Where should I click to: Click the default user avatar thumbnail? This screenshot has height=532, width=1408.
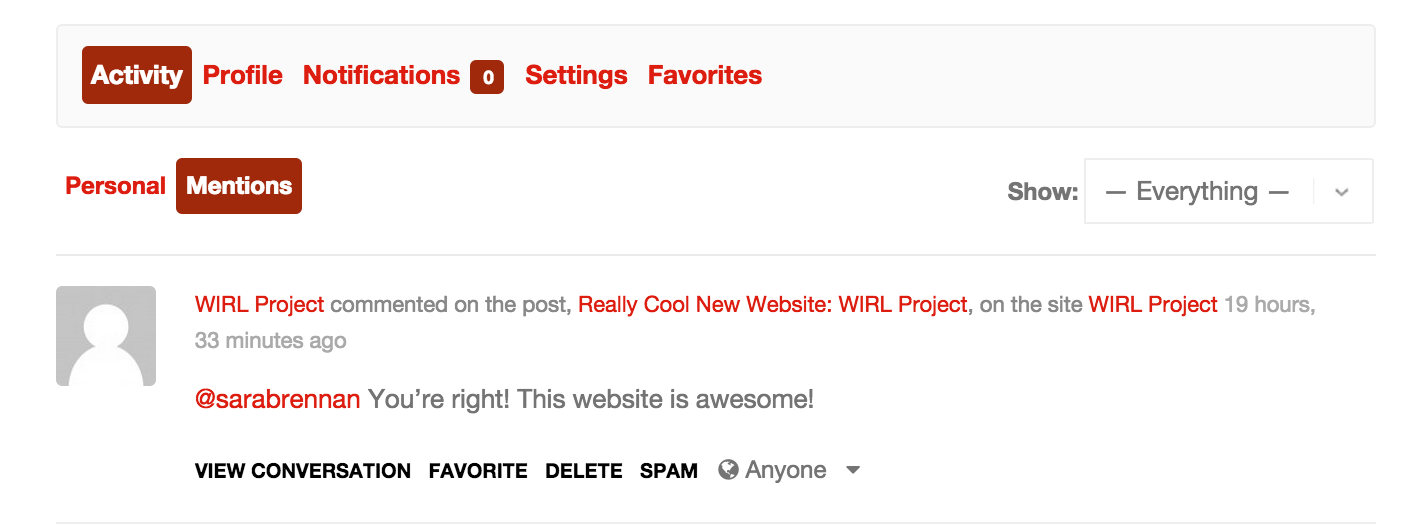(106, 336)
